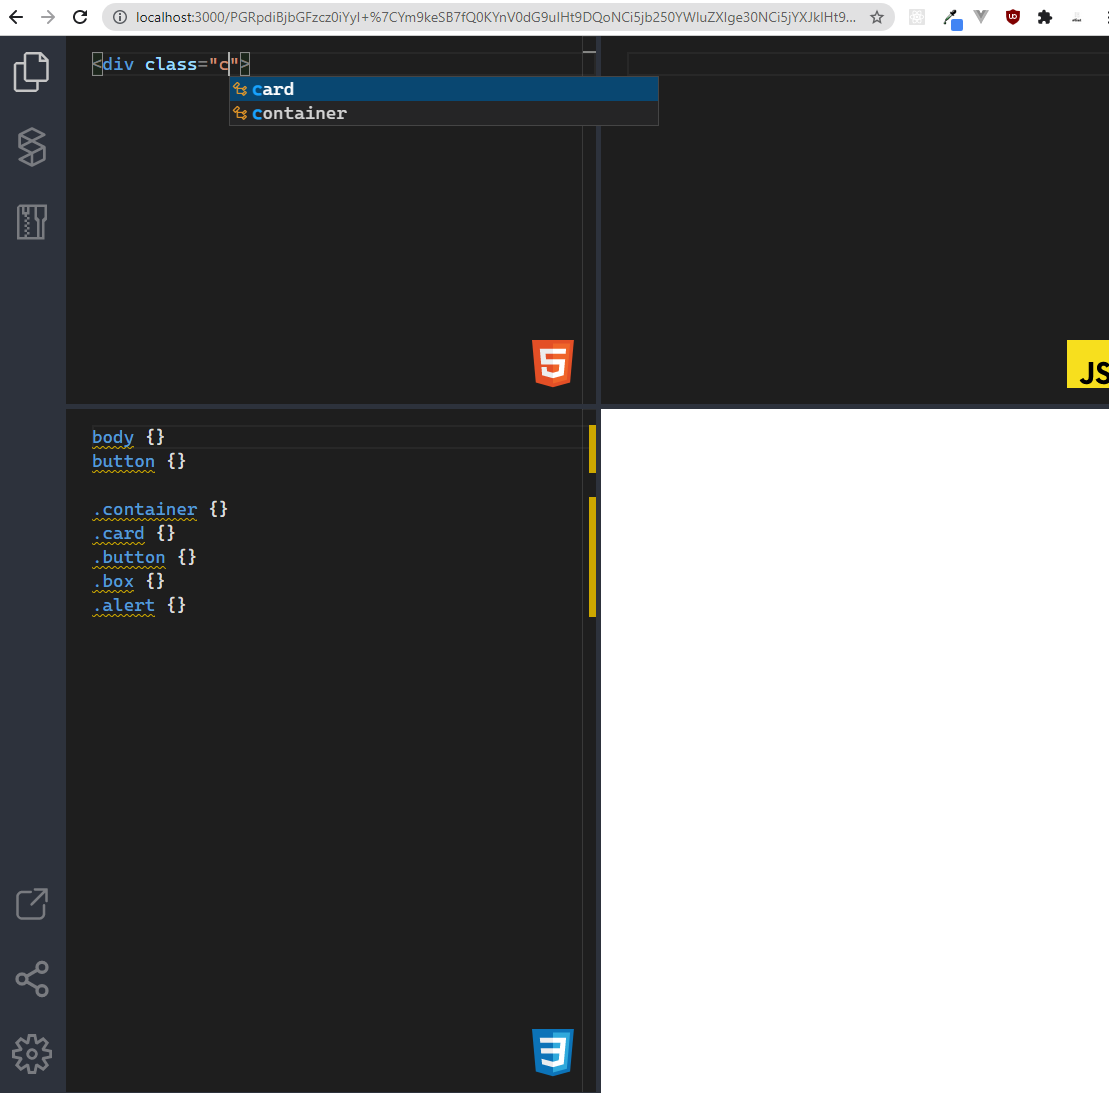The image size is (1109, 1093).
Task: Click the 'div' tag name in HTML editor
Action: 118,64
